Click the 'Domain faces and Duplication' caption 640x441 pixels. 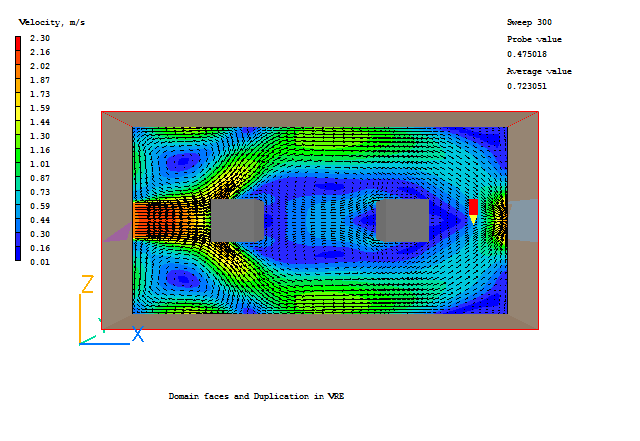pyautogui.click(x=256, y=396)
